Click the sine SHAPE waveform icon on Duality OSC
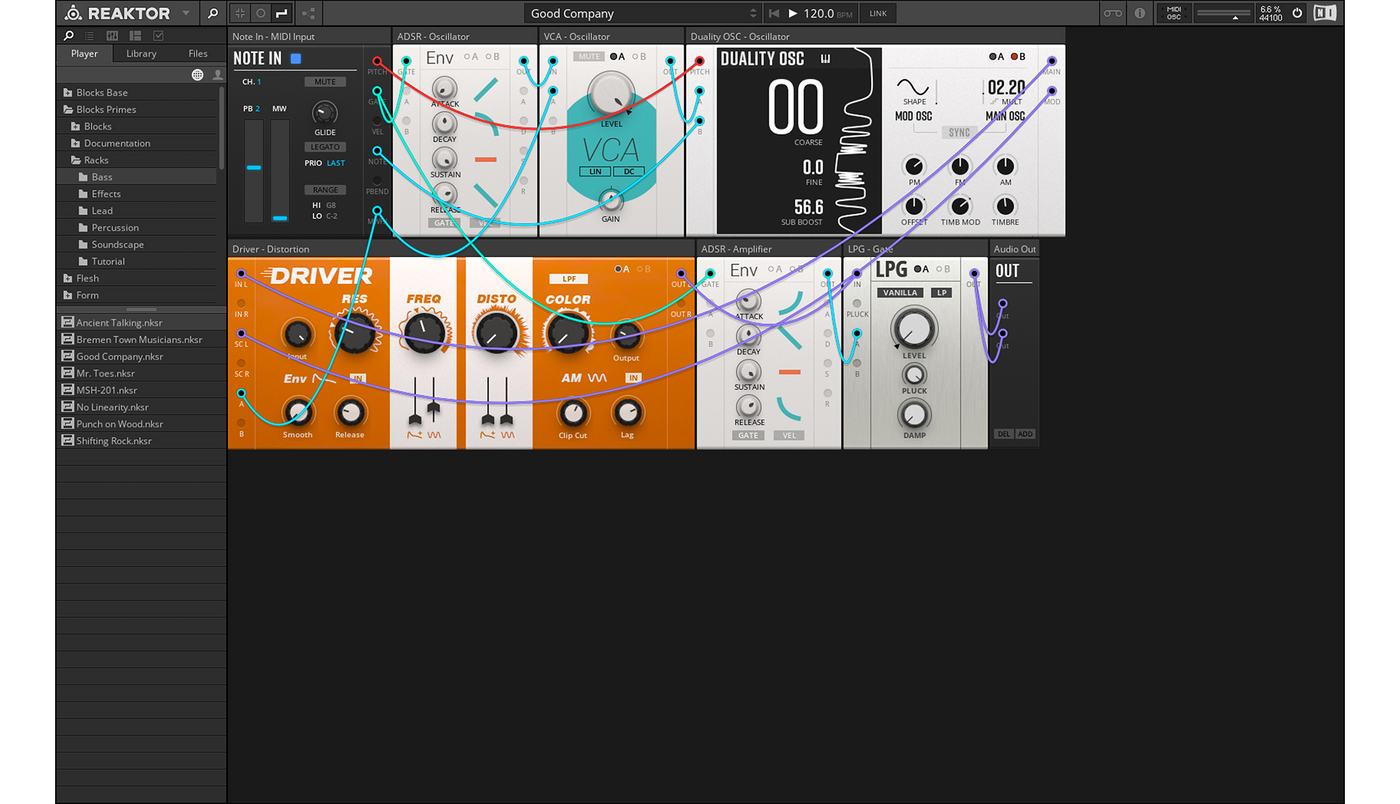The height and width of the screenshot is (804, 1400). click(x=914, y=87)
